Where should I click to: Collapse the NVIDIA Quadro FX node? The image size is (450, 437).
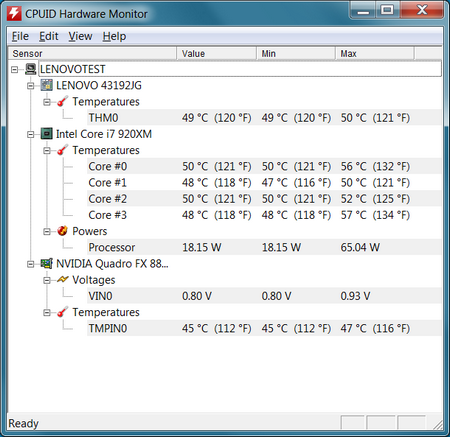(x=31, y=264)
